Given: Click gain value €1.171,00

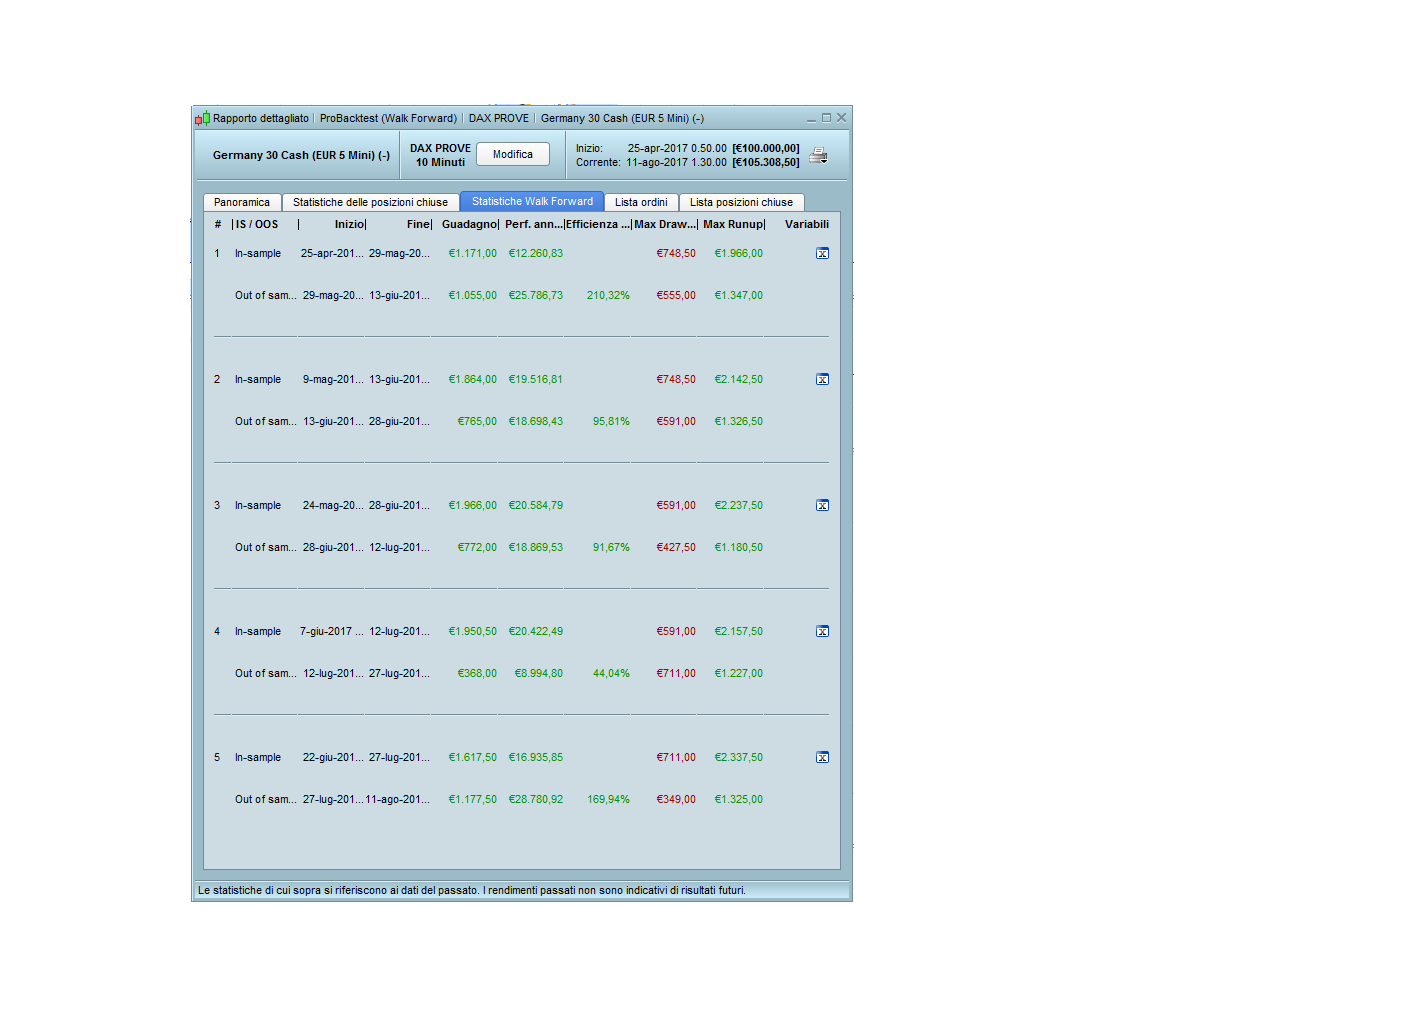Looking at the screenshot, I should (x=473, y=254).
